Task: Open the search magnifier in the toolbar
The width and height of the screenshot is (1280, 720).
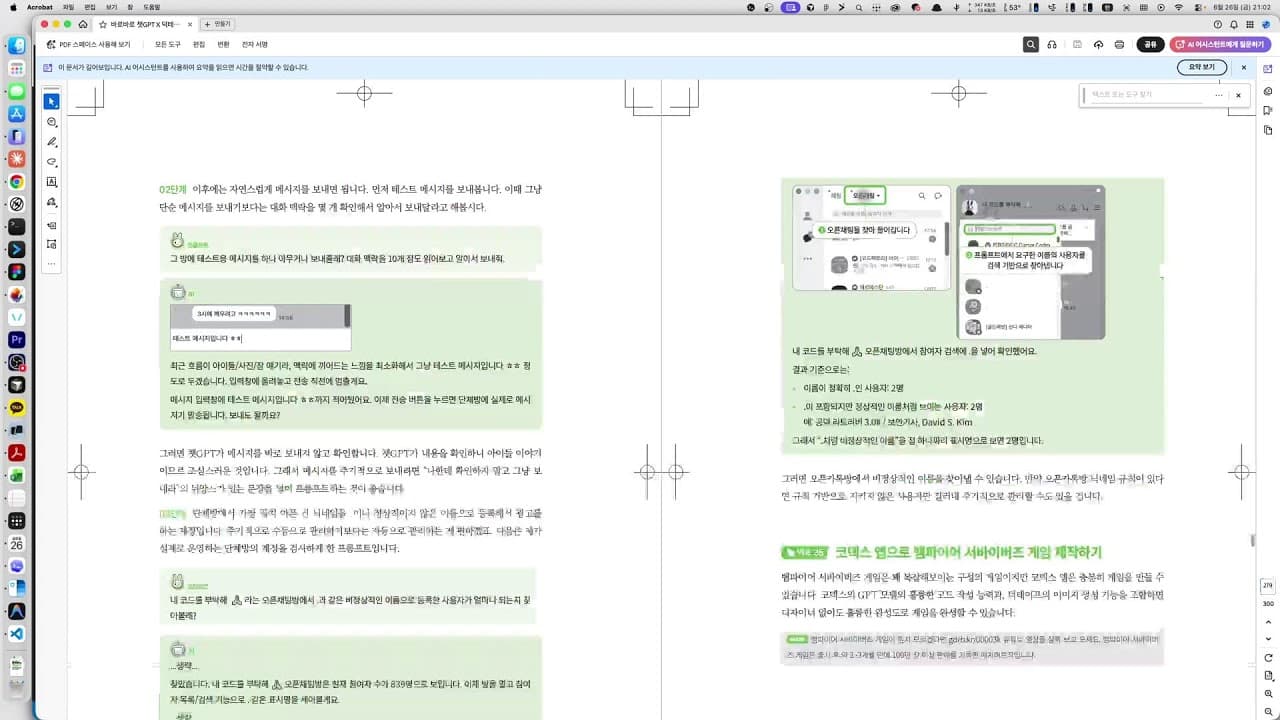Action: [x=1031, y=44]
